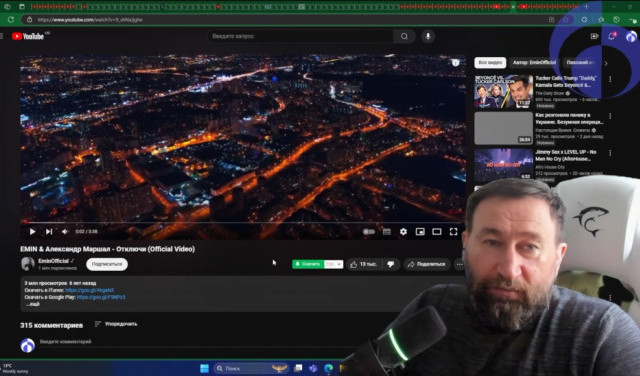Mute the player volume
This screenshot has width=640, height=376.
coord(65,231)
